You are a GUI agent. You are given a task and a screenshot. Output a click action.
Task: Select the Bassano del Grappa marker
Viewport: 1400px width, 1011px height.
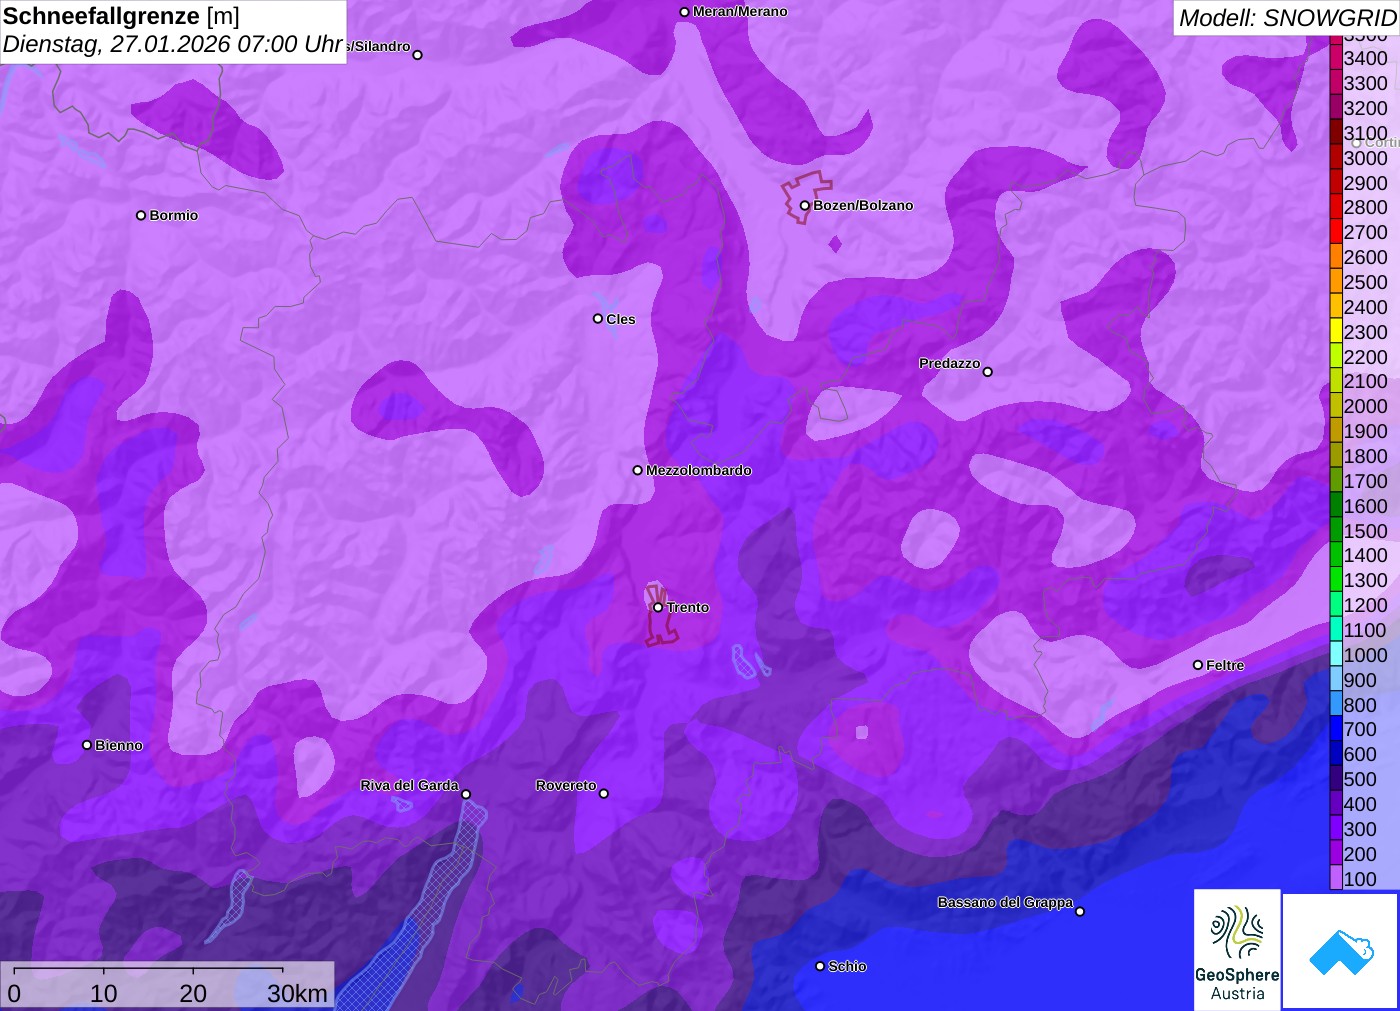[x=1080, y=911]
